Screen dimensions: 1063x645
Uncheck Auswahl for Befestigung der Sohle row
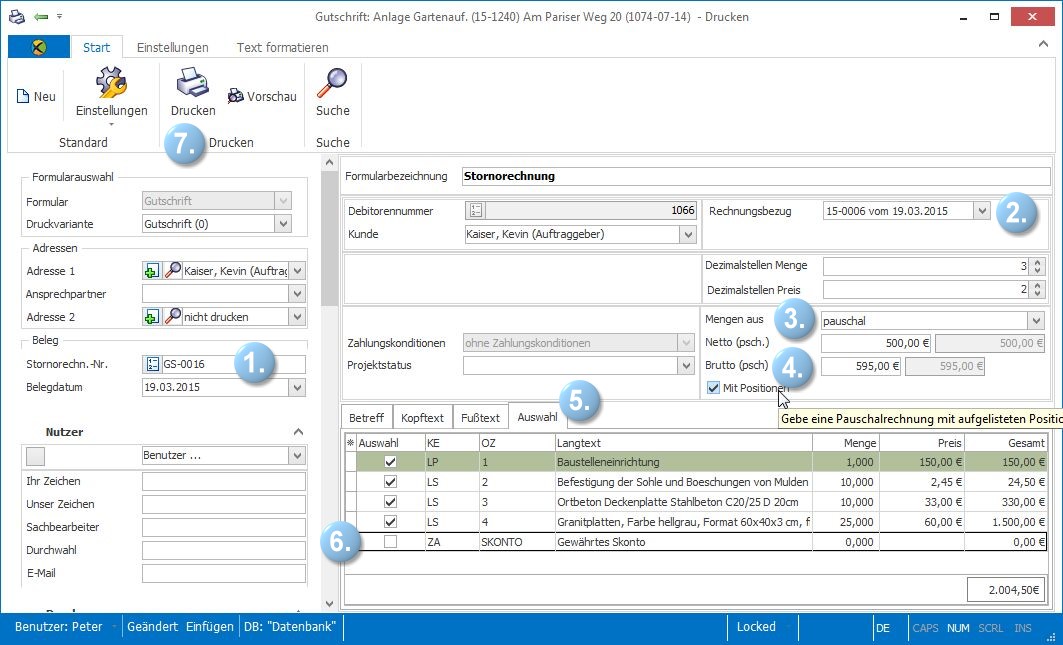point(390,482)
